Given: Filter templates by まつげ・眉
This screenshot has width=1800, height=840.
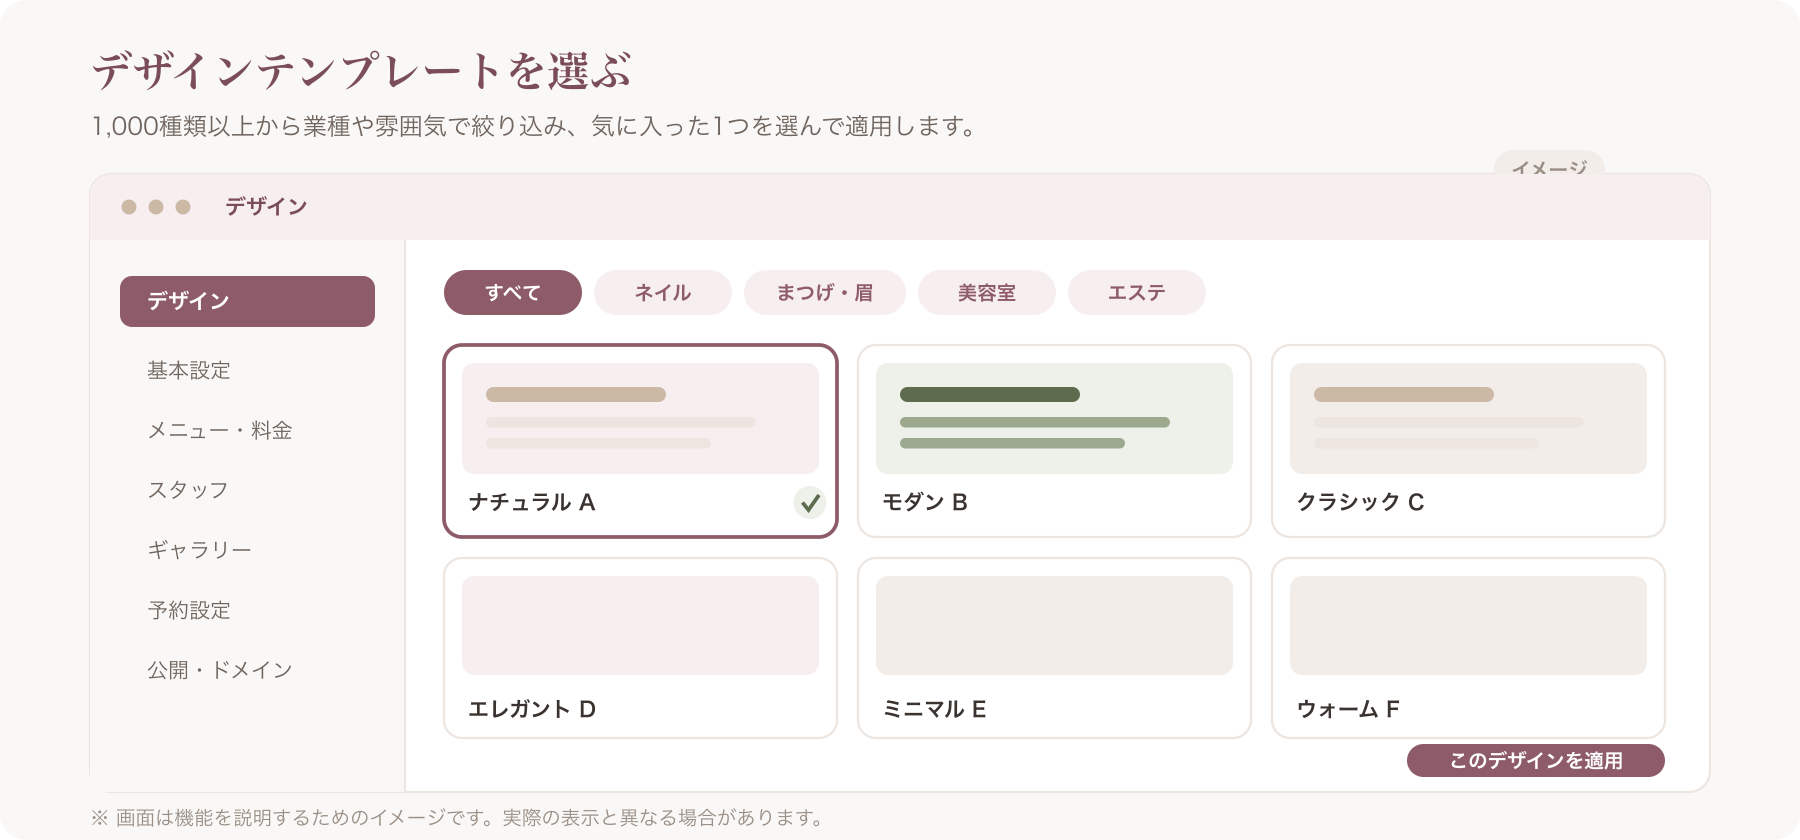Looking at the screenshot, I should click(x=825, y=293).
